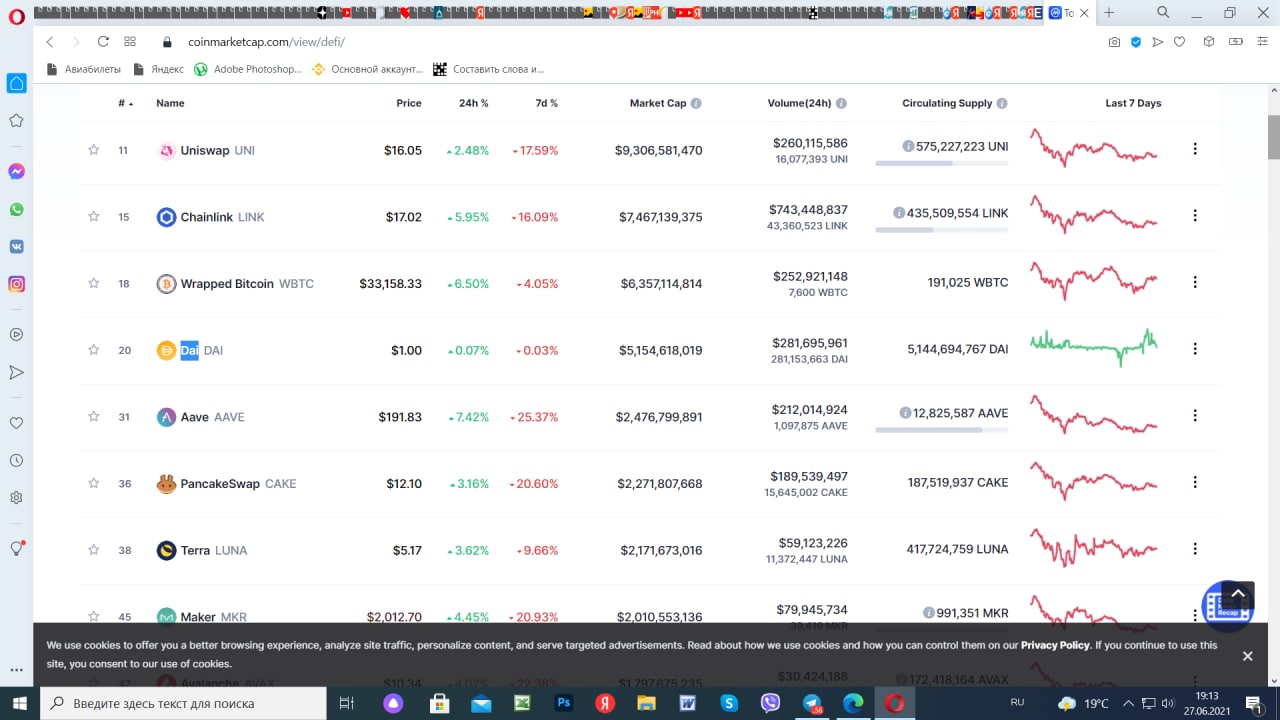Open the Aave row three-dot menu
This screenshot has width=1280, height=720.
[1195, 415]
